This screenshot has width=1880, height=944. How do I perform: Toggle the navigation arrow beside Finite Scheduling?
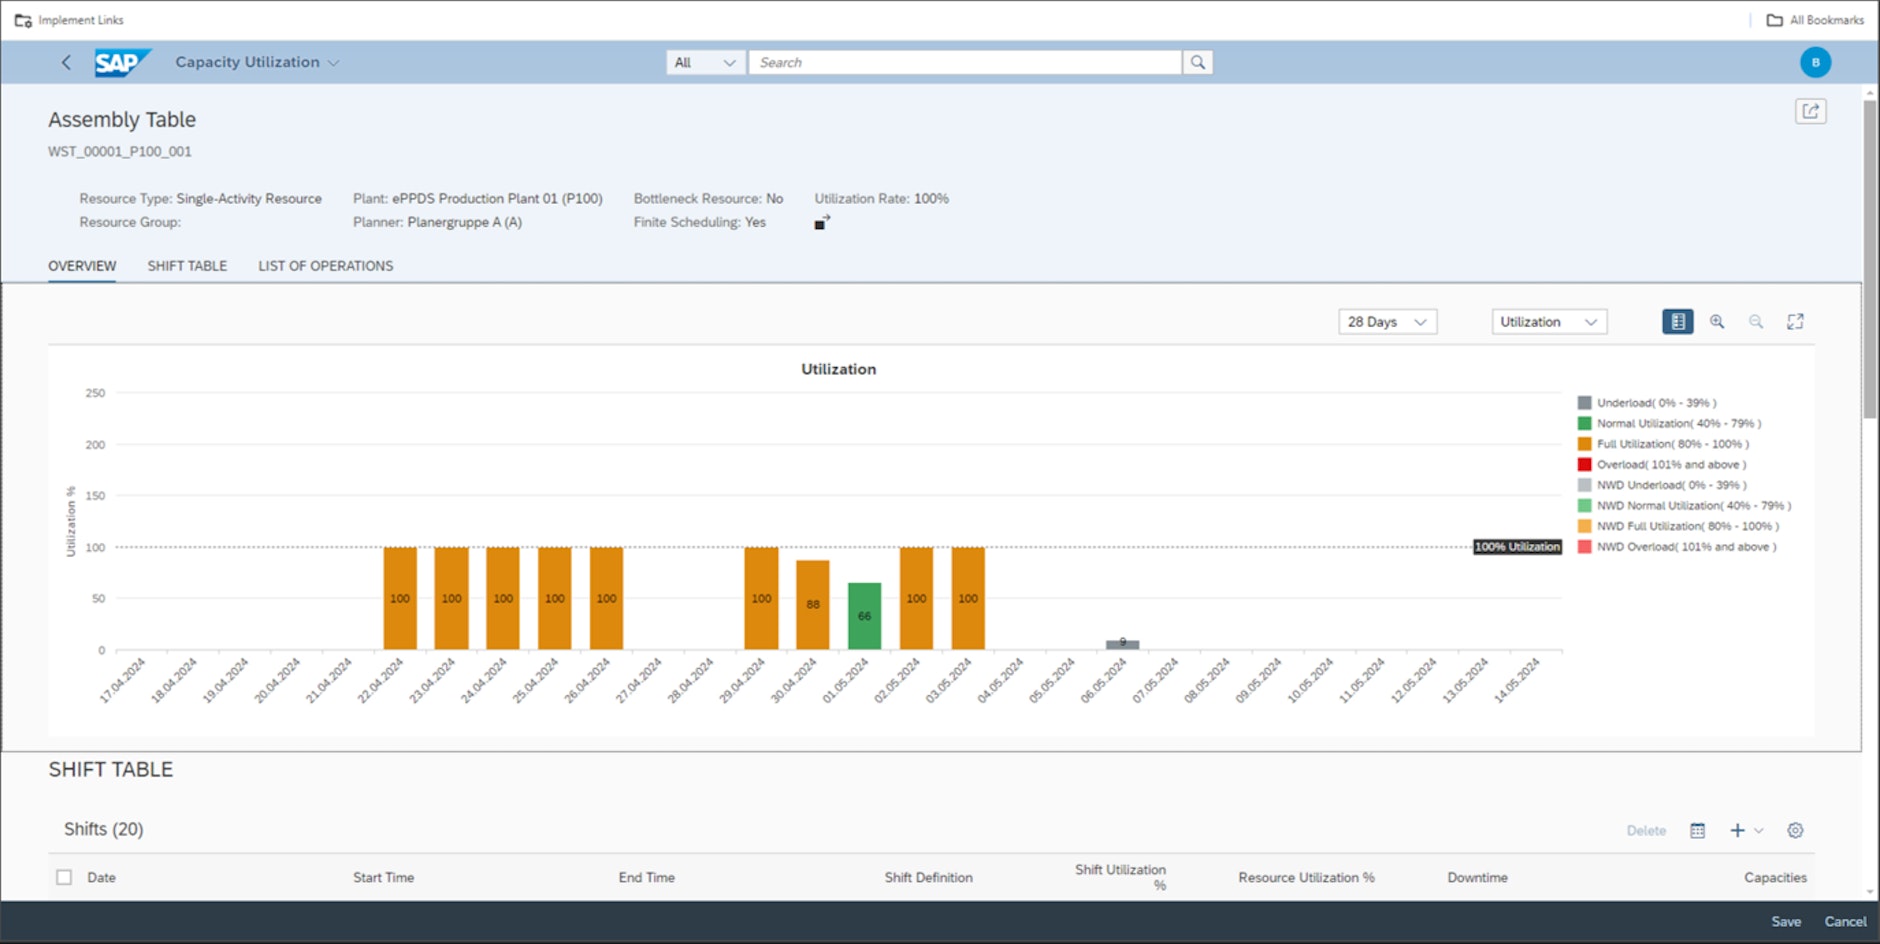click(x=821, y=221)
